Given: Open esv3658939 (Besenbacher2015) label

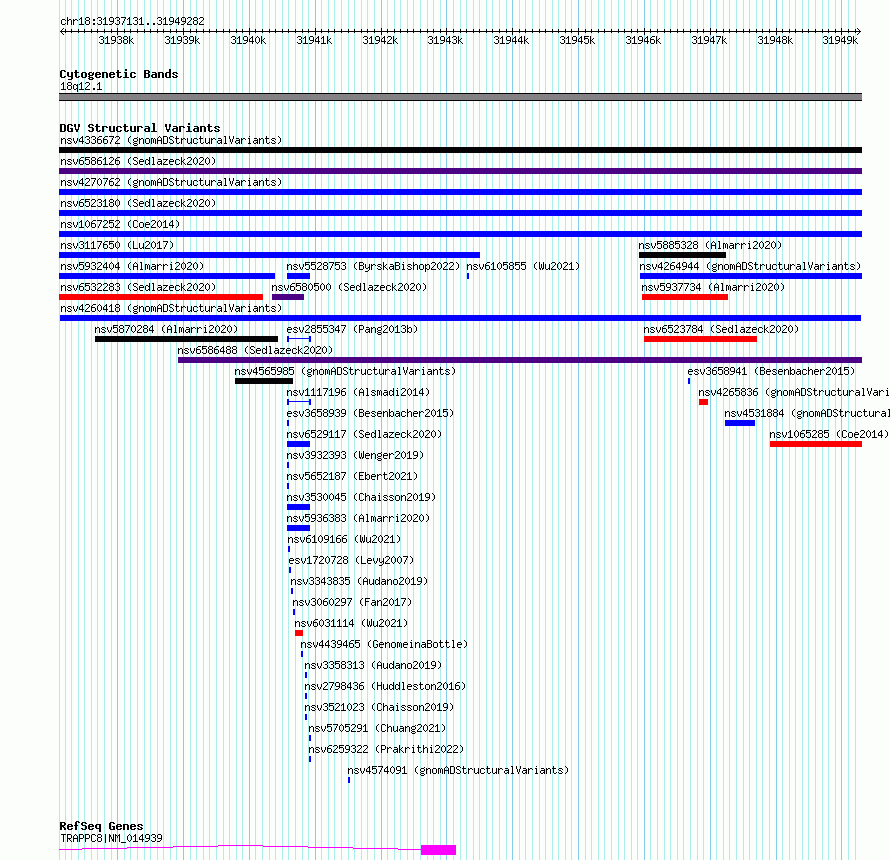Looking at the screenshot, I should pyautogui.click(x=370, y=413).
